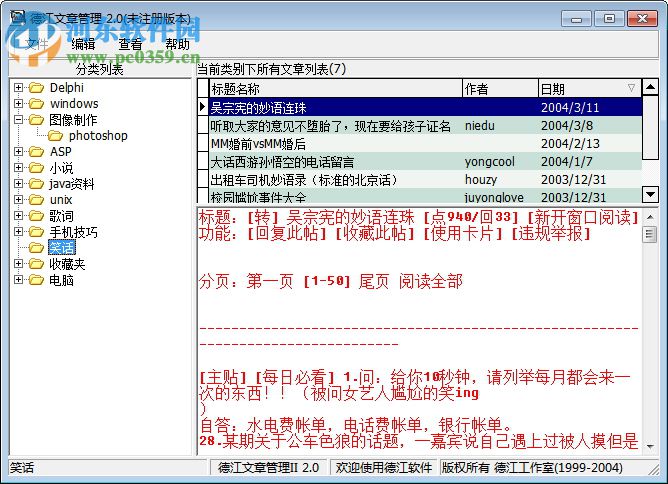Click the 歌词 folder icon
Viewport: 668px width, 484px height.
[x=37, y=216]
